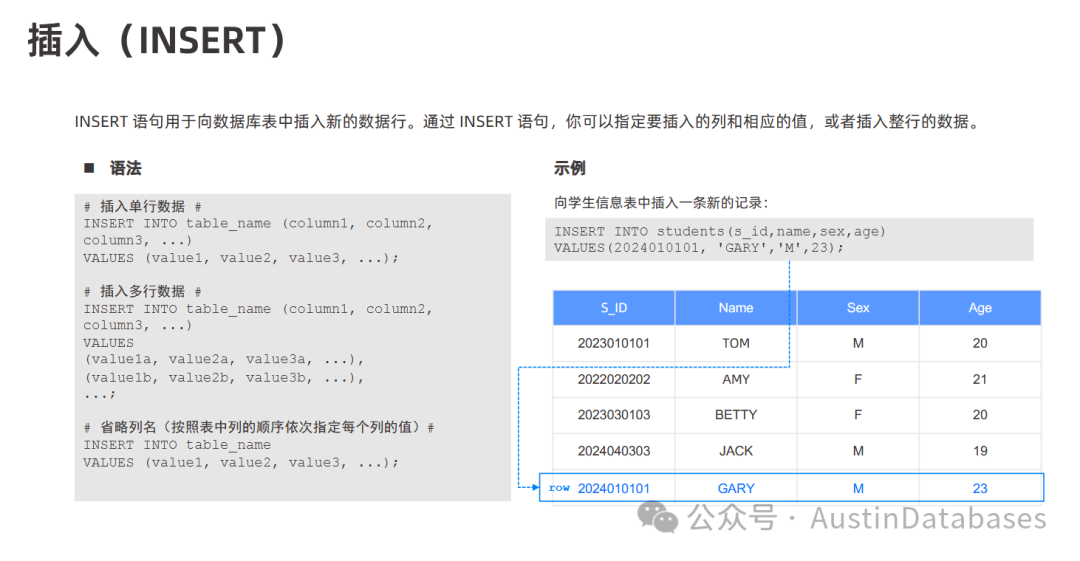The image size is (1080, 561).
Task: Click the '# 插入多行数据 #' comment line
Action: pos(143,291)
